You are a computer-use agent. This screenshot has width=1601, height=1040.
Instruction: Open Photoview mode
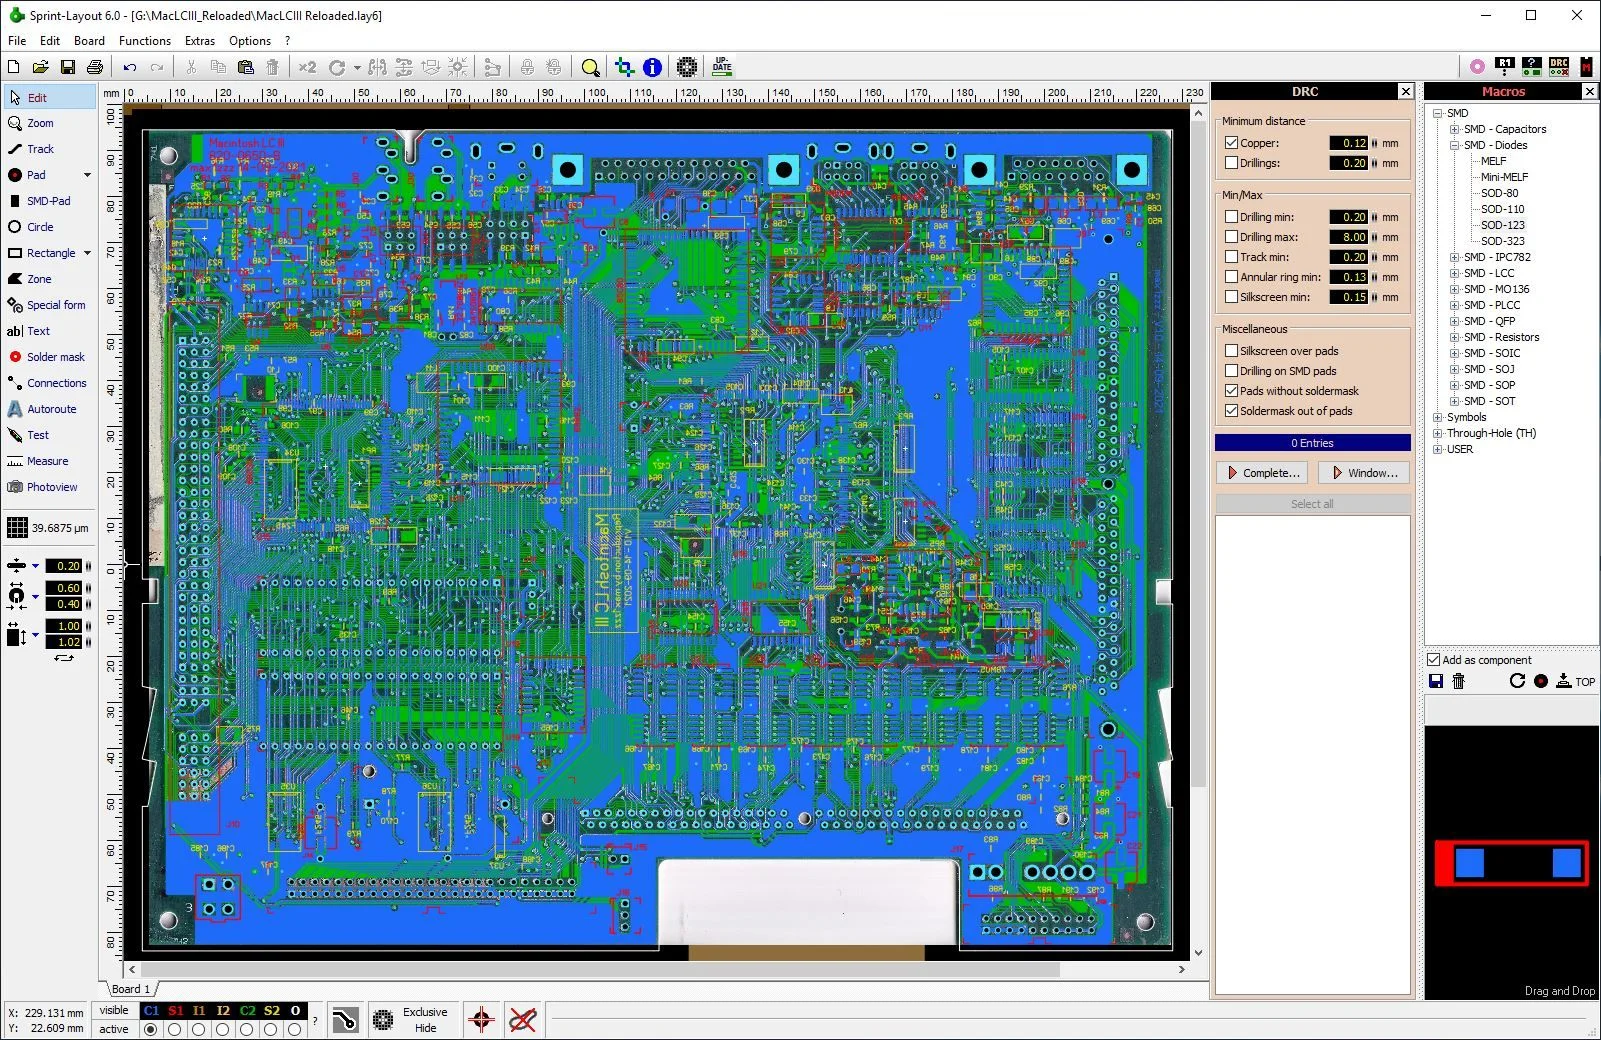point(51,487)
